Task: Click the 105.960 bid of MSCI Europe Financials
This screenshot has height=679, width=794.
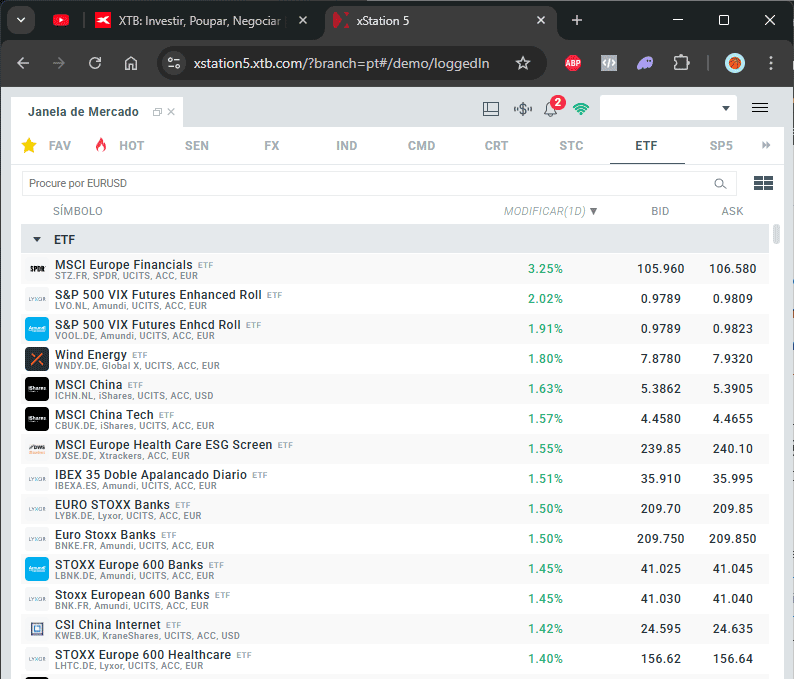Action: [x=660, y=269]
